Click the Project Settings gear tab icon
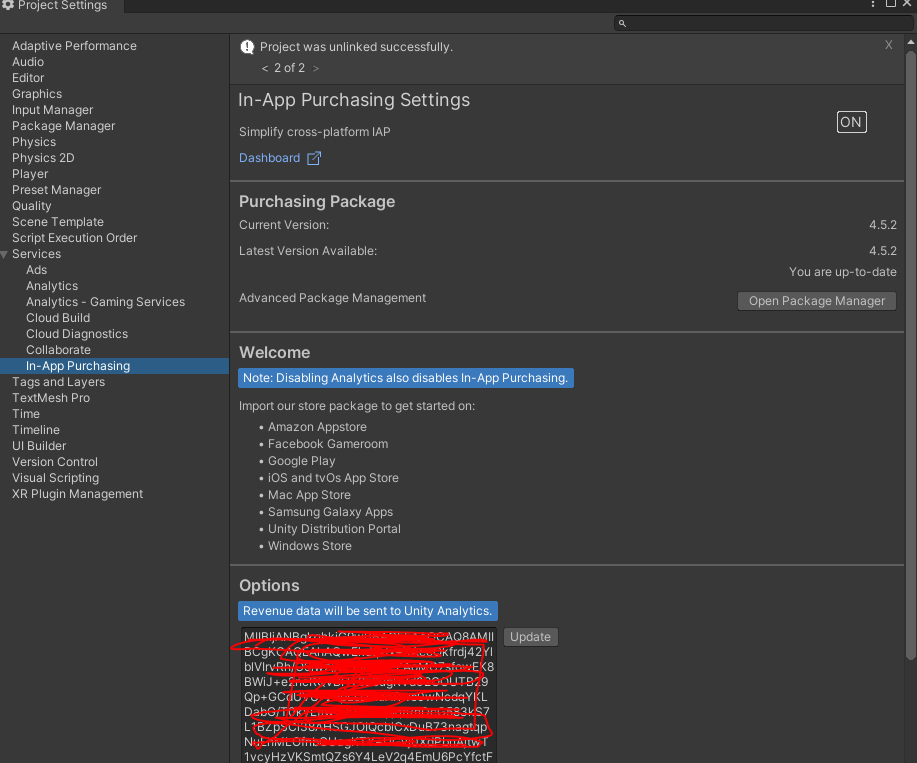 coord(7,5)
